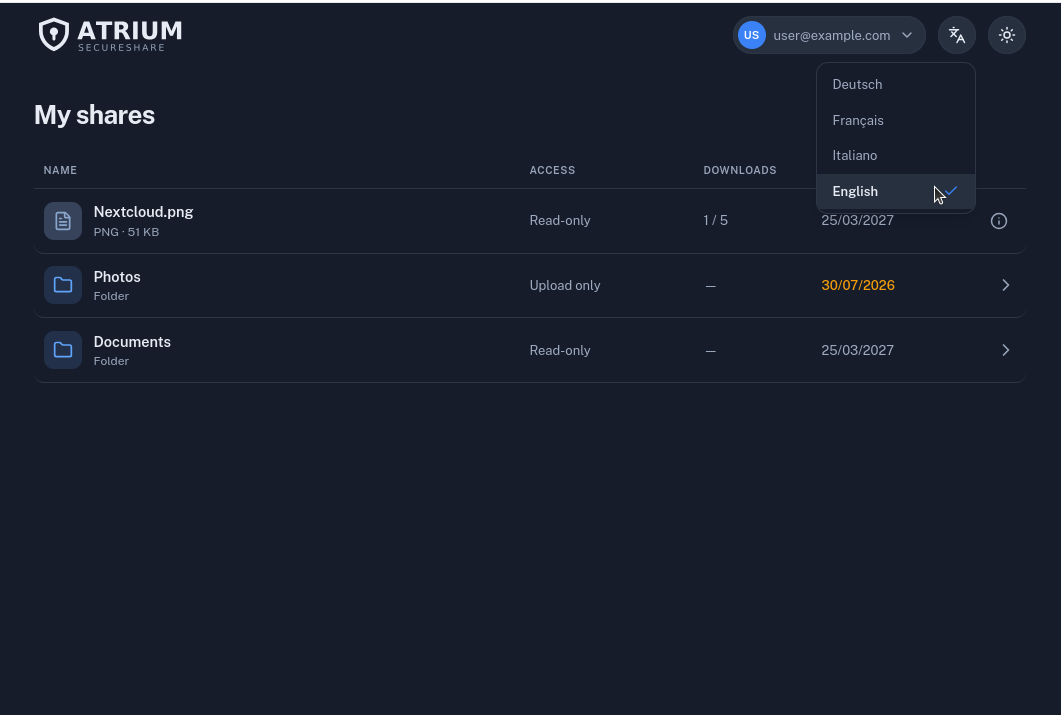Click the My shares heading
This screenshot has width=1061, height=715.
coord(95,115)
